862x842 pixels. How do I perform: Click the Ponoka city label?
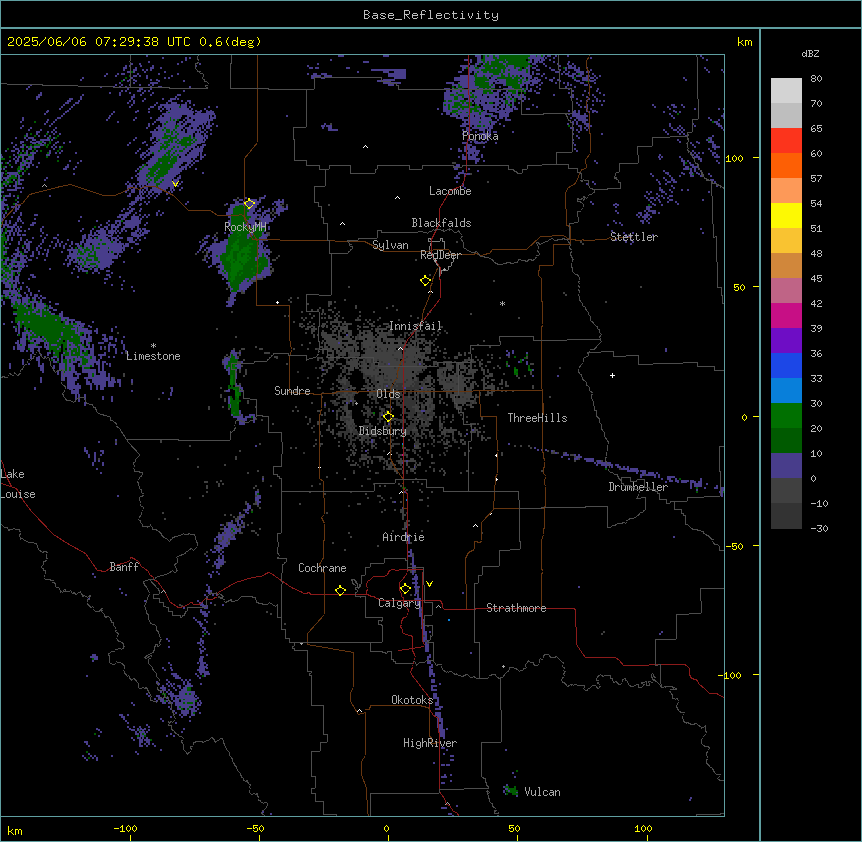[x=480, y=136]
